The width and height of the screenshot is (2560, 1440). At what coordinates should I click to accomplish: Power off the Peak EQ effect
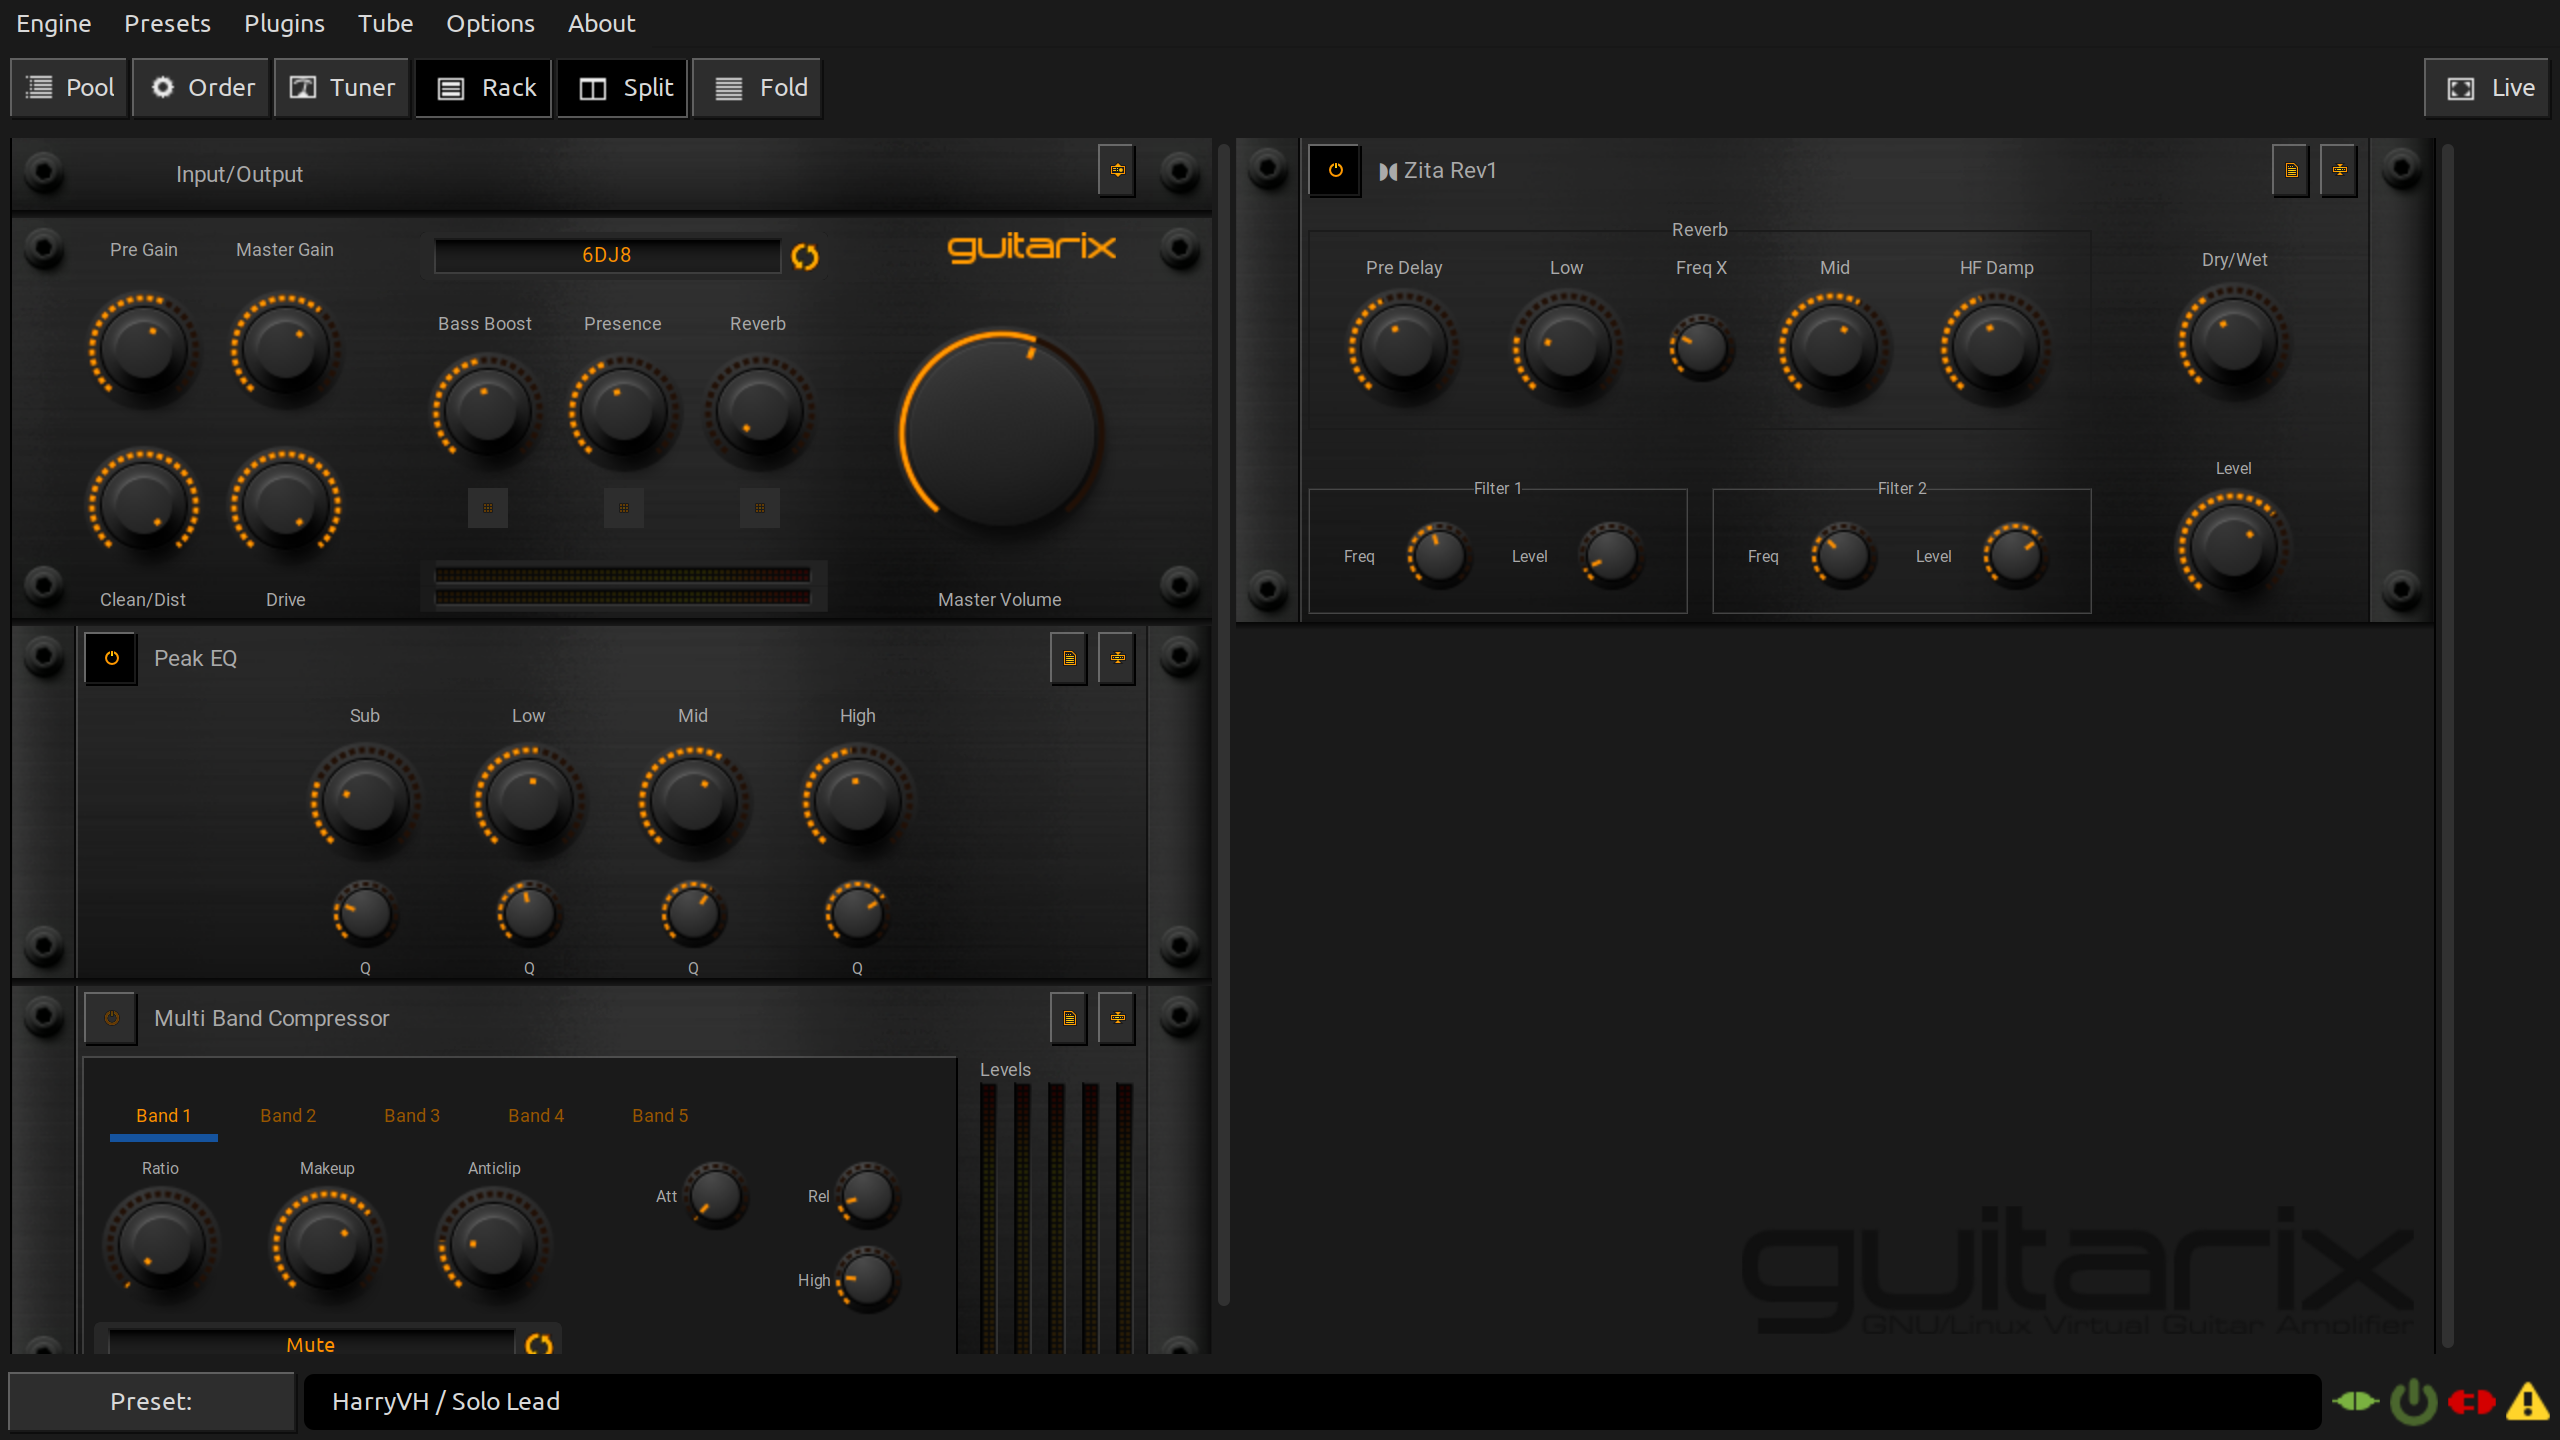[111, 658]
